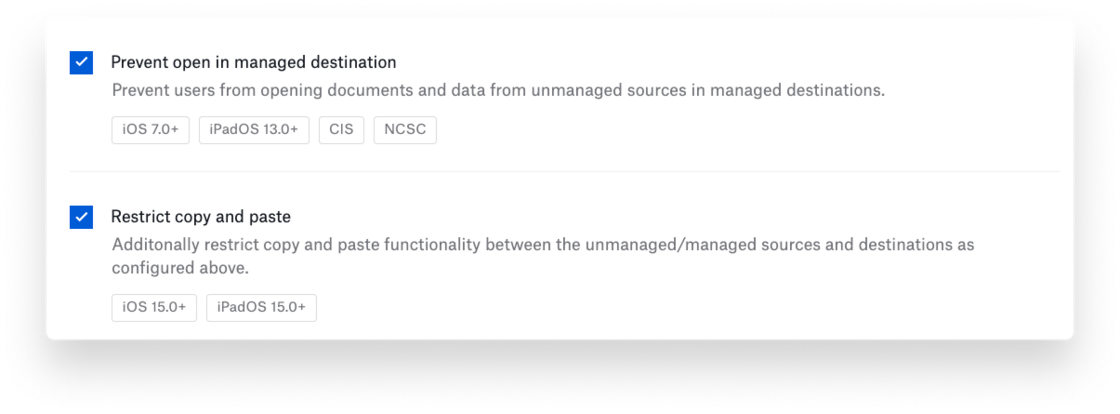1120x414 pixels.
Task: Click the misspelled word "Additonally"
Action: tap(156, 245)
